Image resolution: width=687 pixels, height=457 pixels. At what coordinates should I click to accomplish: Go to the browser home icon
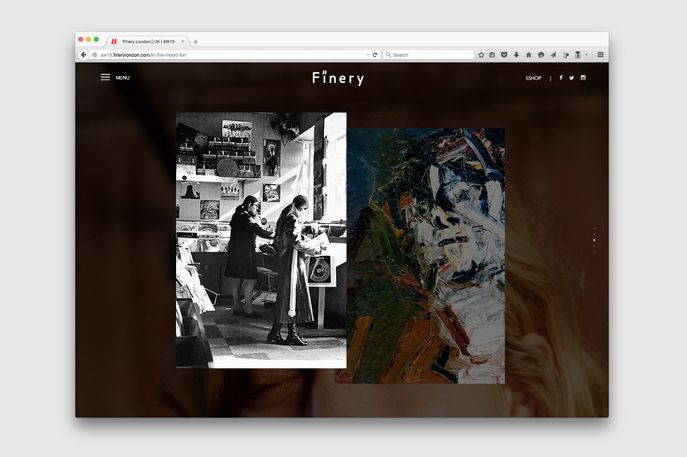(528, 54)
